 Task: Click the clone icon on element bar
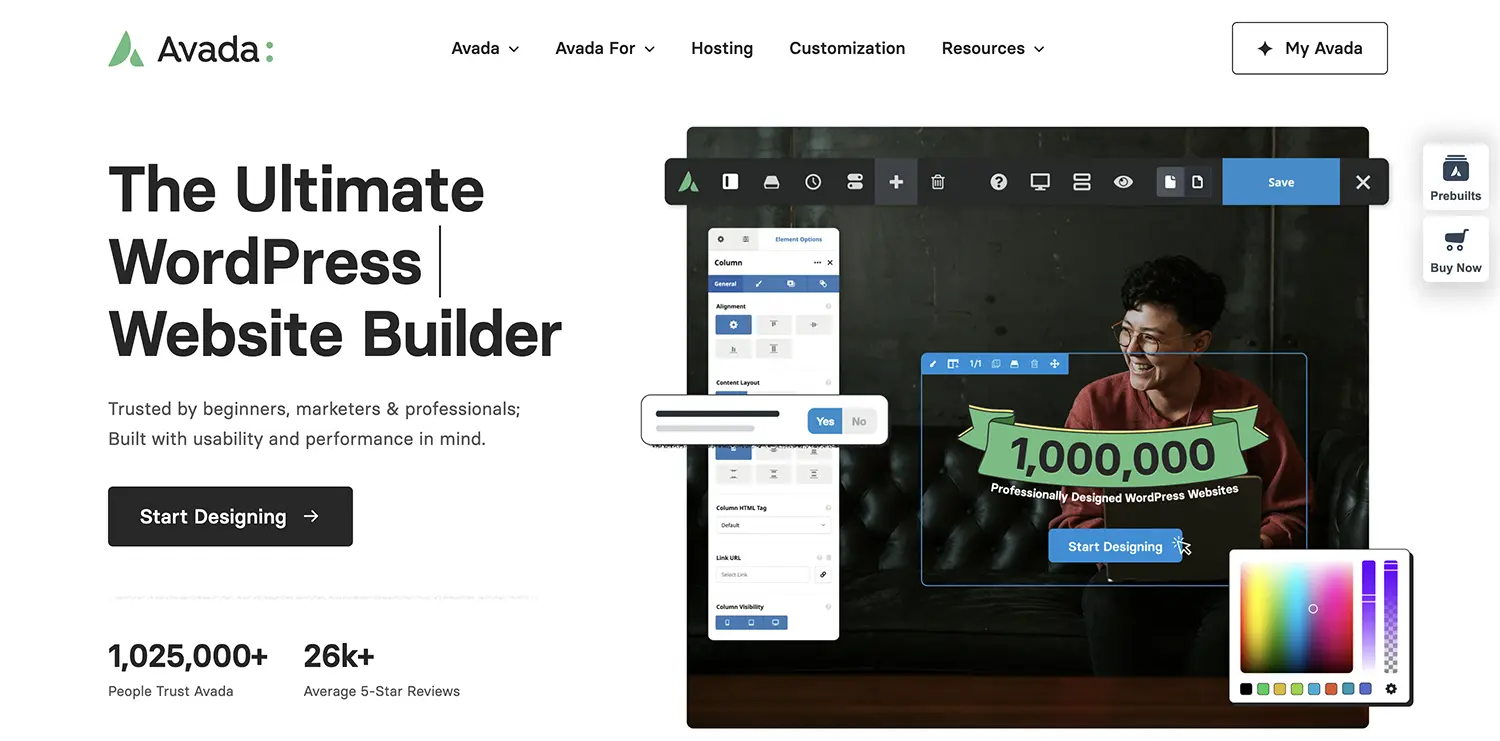pyautogui.click(x=996, y=364)
